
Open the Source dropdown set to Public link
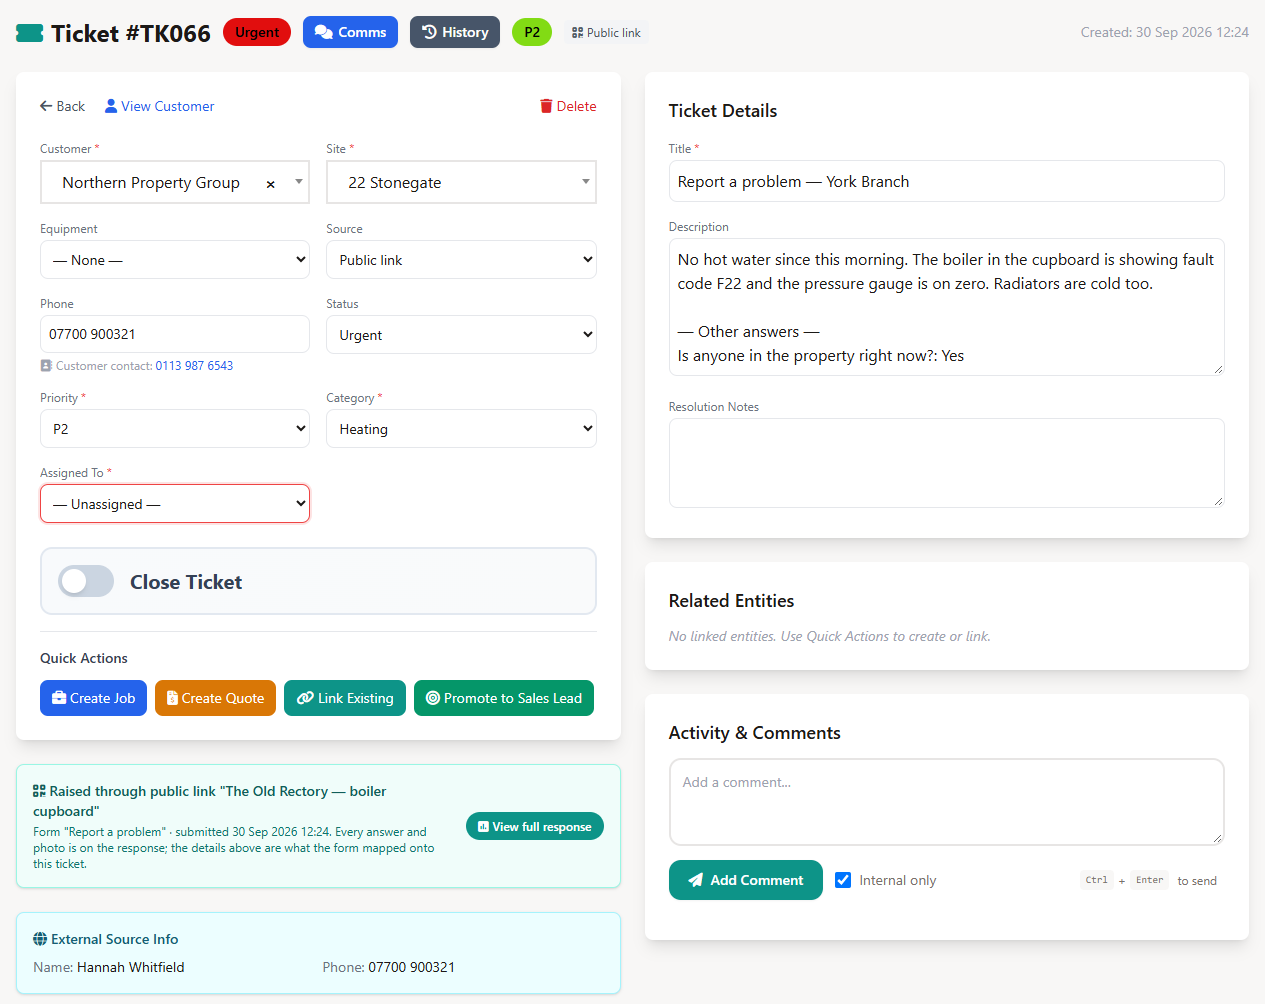point(461,260)
